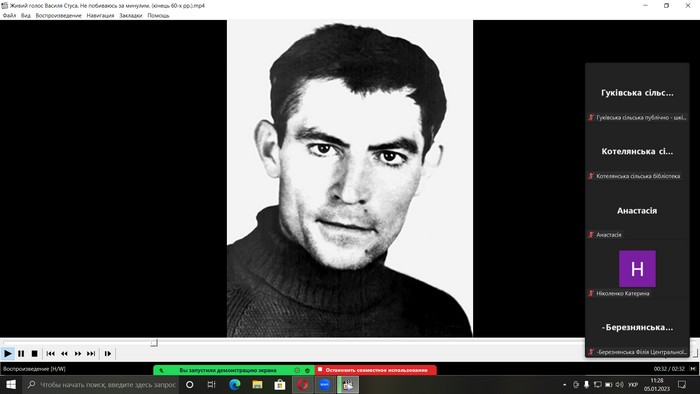Open the volume control in system tray
Screen dimensions: 700x394
point(620,384)
